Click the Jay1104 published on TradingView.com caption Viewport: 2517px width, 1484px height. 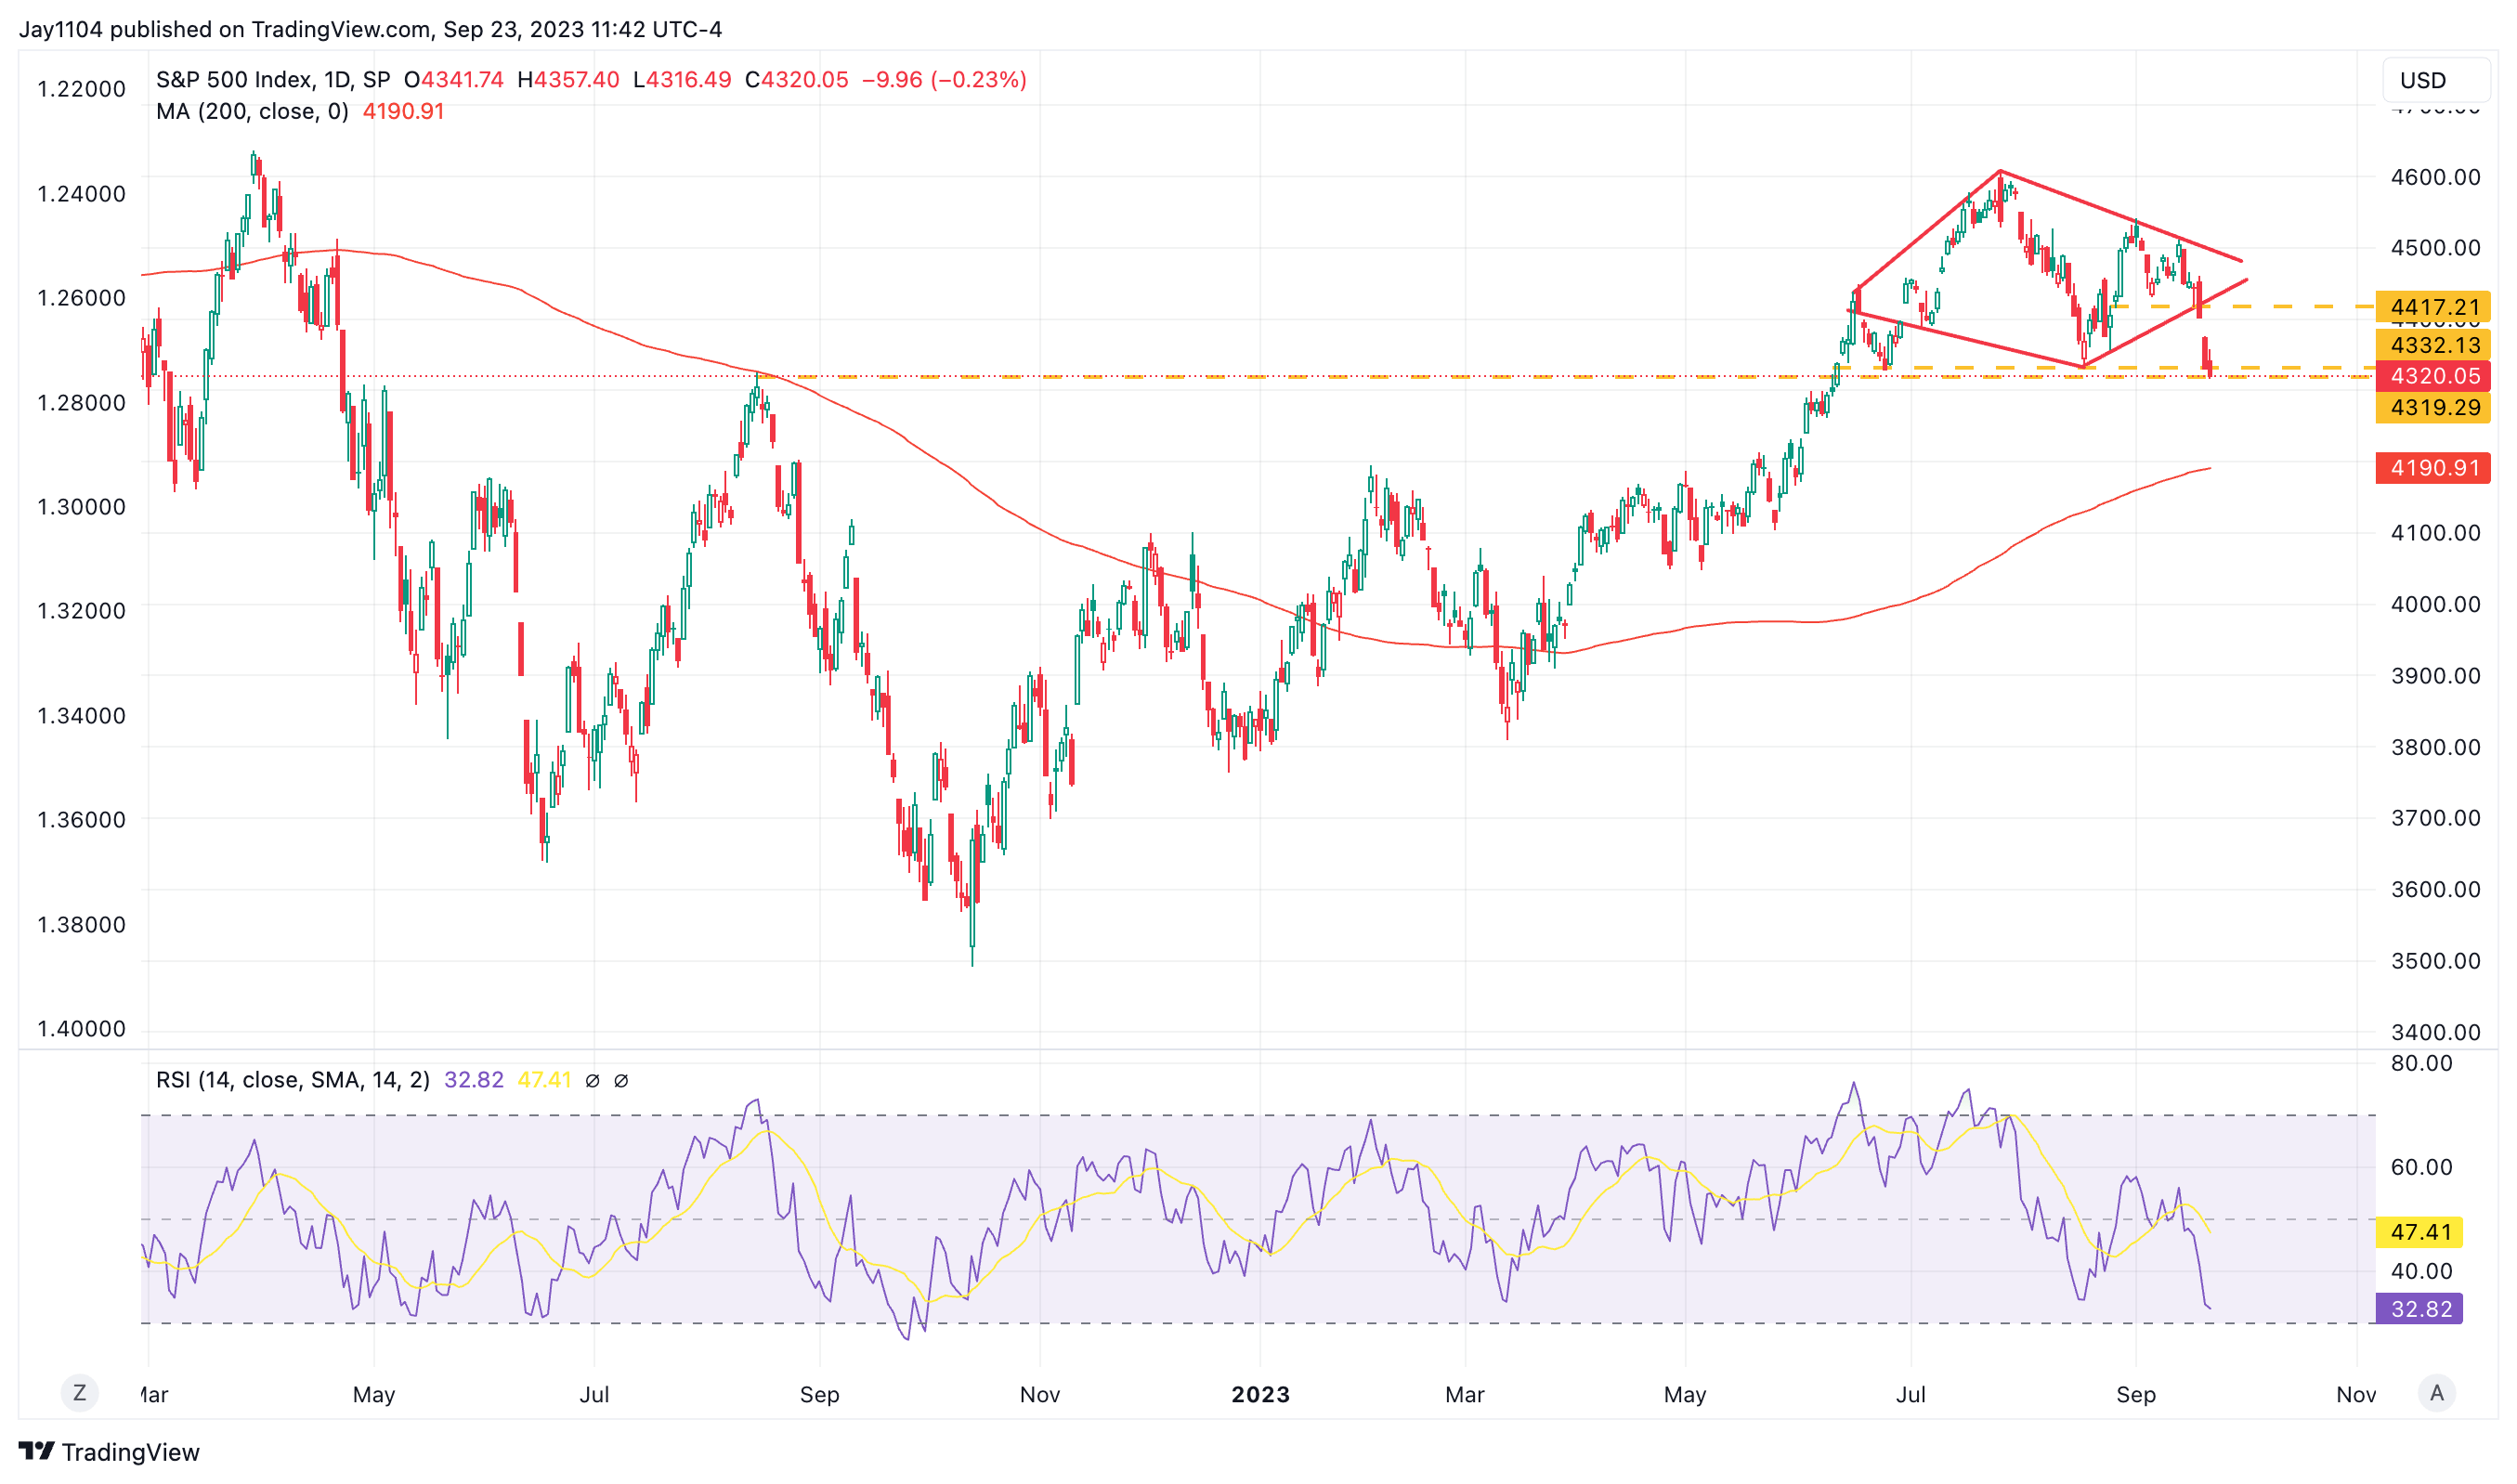pos(370,29)
